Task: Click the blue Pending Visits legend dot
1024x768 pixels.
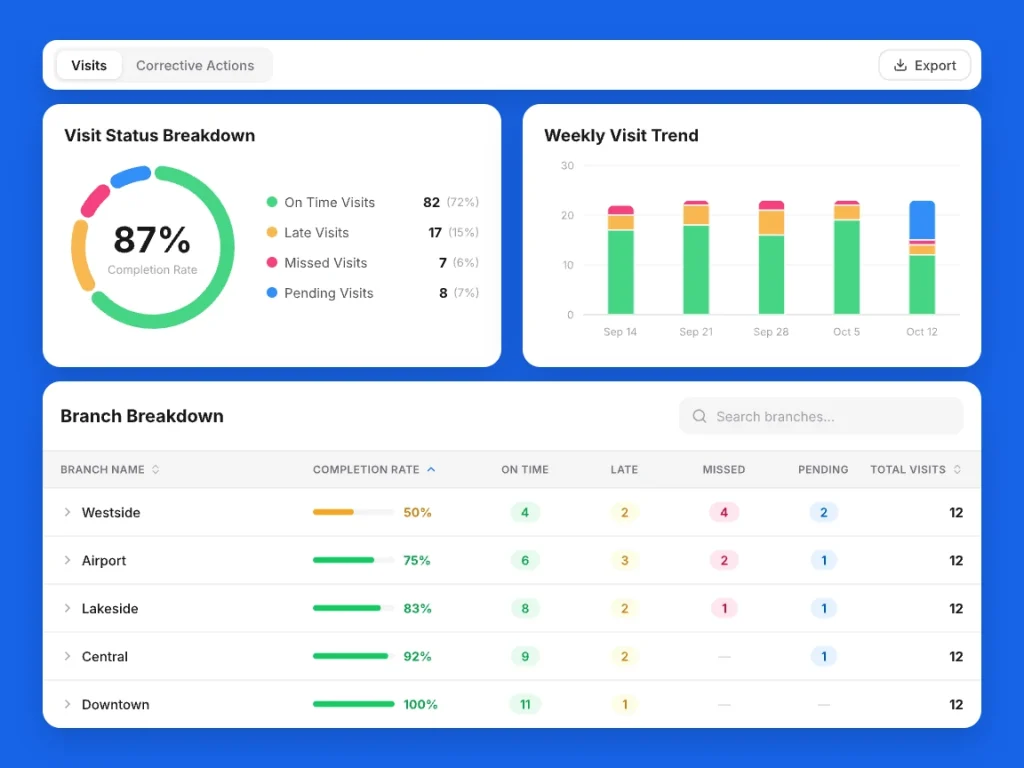Action: [272, 293]
